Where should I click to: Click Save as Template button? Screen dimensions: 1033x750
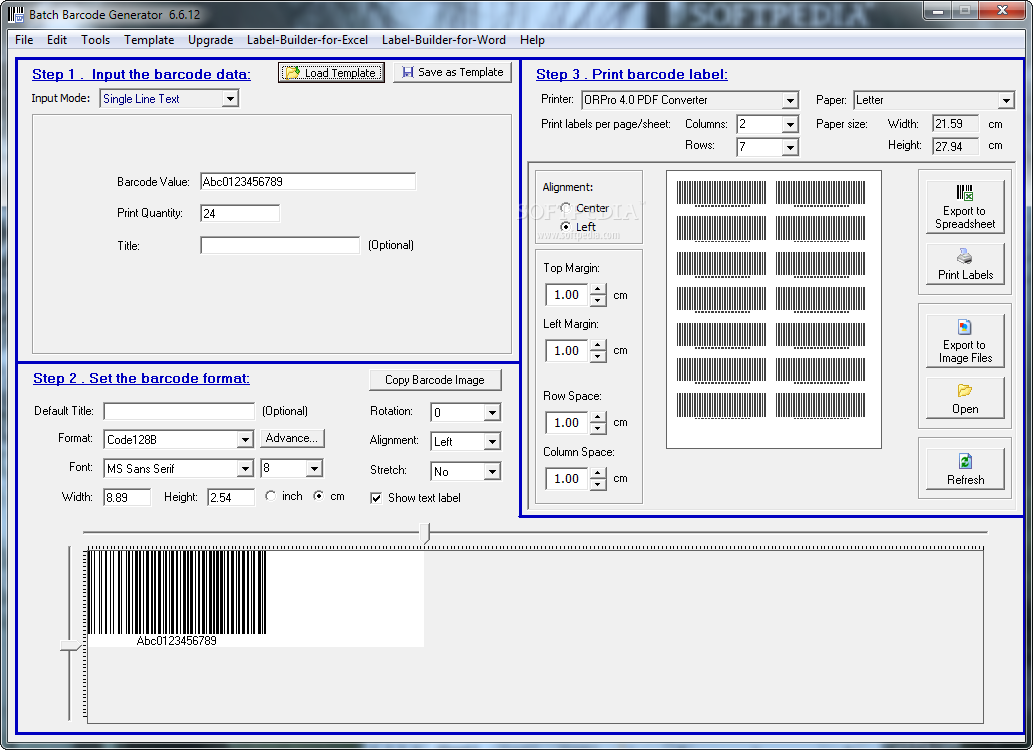[x=453, y=72]
